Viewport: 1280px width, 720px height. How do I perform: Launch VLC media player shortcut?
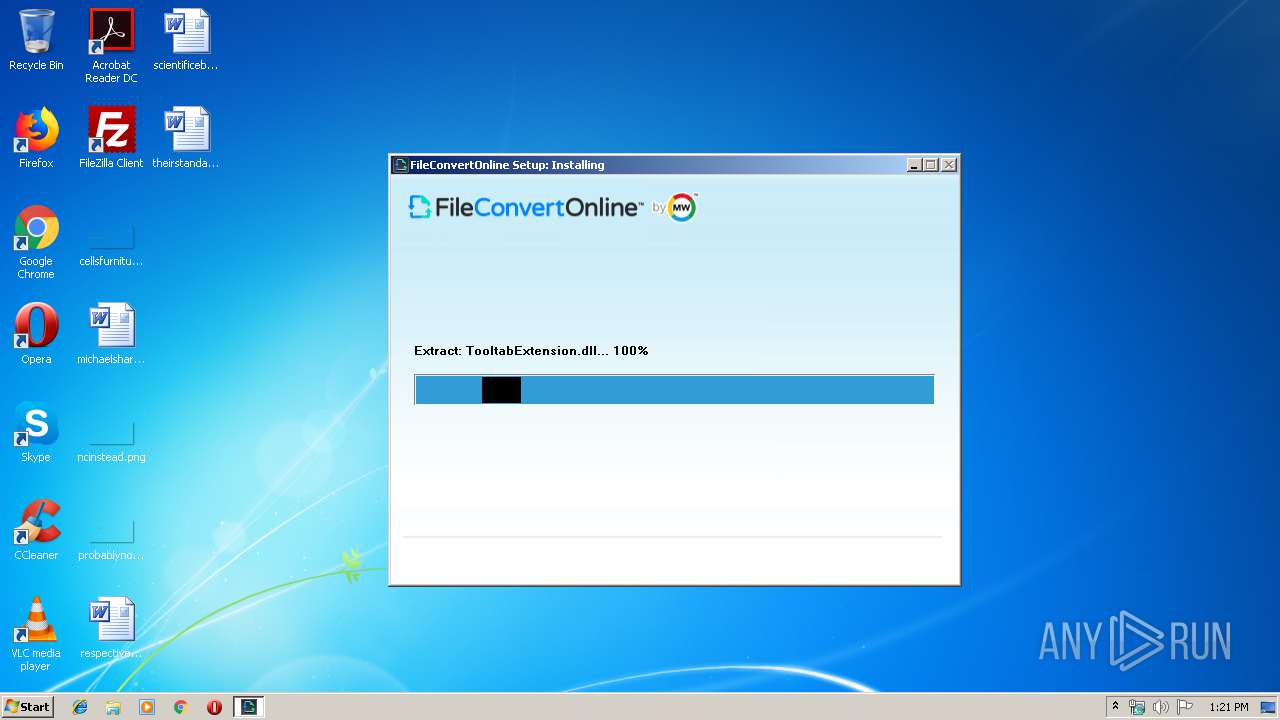pos(36,634)
